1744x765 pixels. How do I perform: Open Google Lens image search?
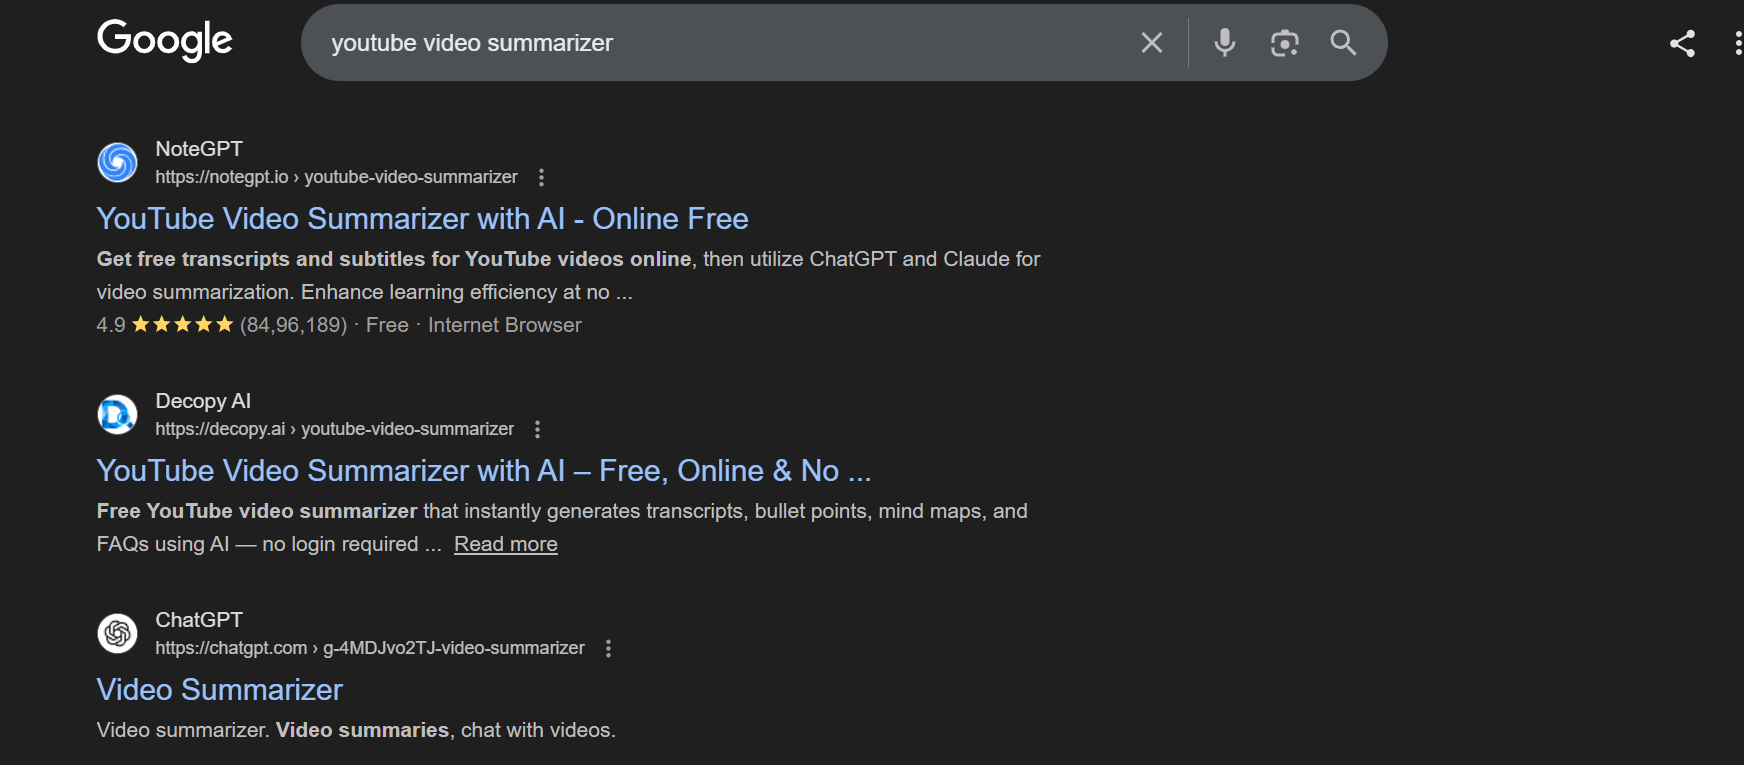(1284, 43)
